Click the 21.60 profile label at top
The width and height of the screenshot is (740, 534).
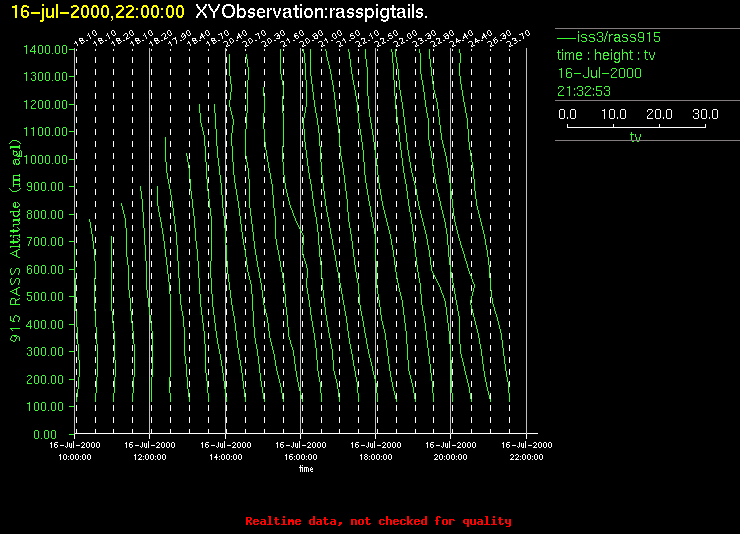point(293,38)
